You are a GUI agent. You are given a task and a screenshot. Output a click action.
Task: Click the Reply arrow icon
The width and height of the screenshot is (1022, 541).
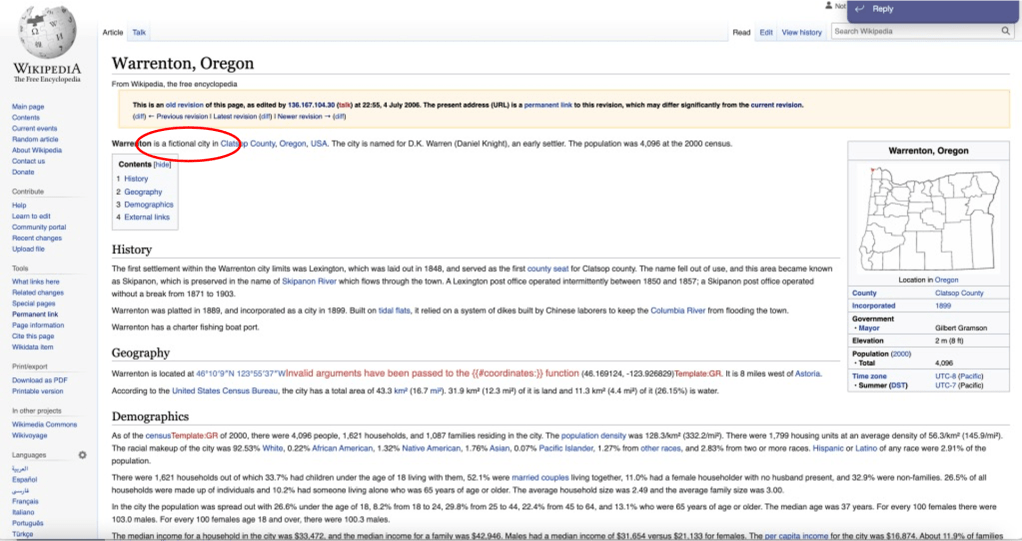click(859, 9)
